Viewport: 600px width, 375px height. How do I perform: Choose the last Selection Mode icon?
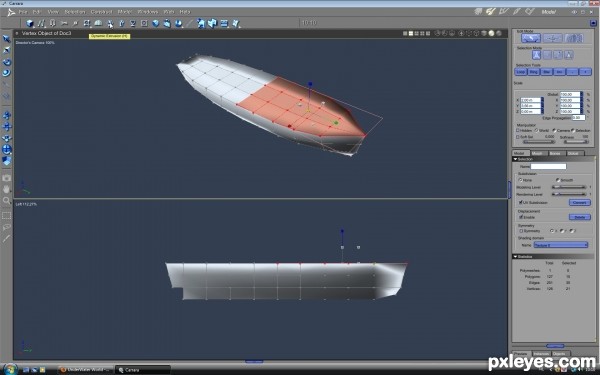[569, 55]
